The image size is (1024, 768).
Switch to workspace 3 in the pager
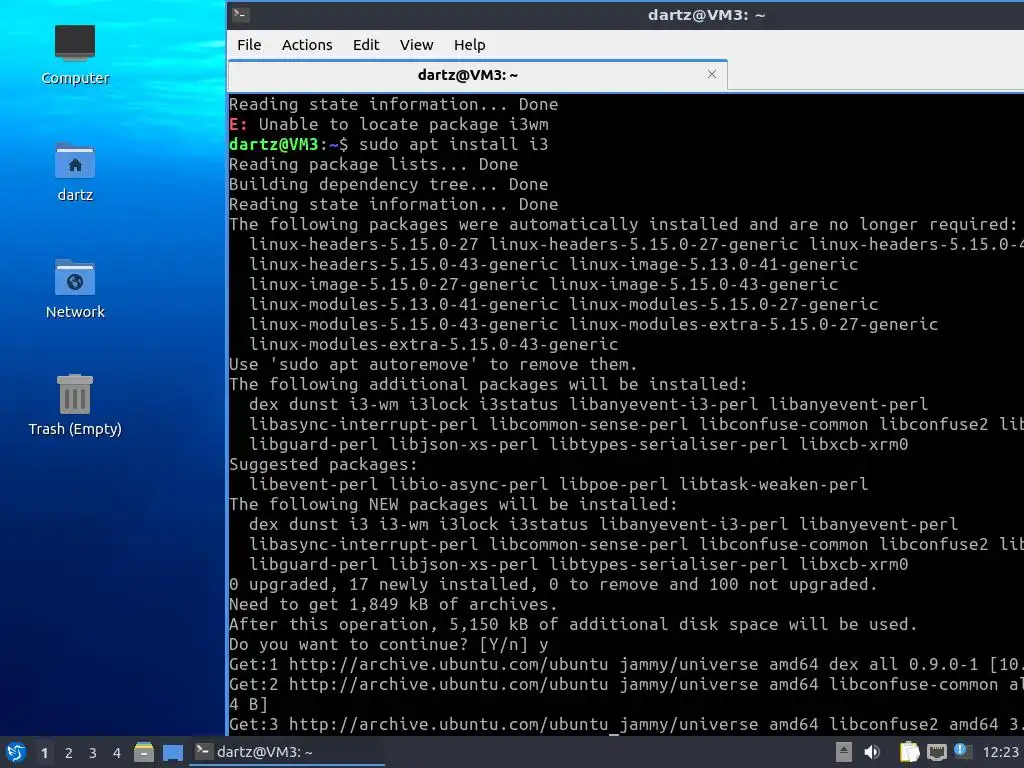click(93, 753)
